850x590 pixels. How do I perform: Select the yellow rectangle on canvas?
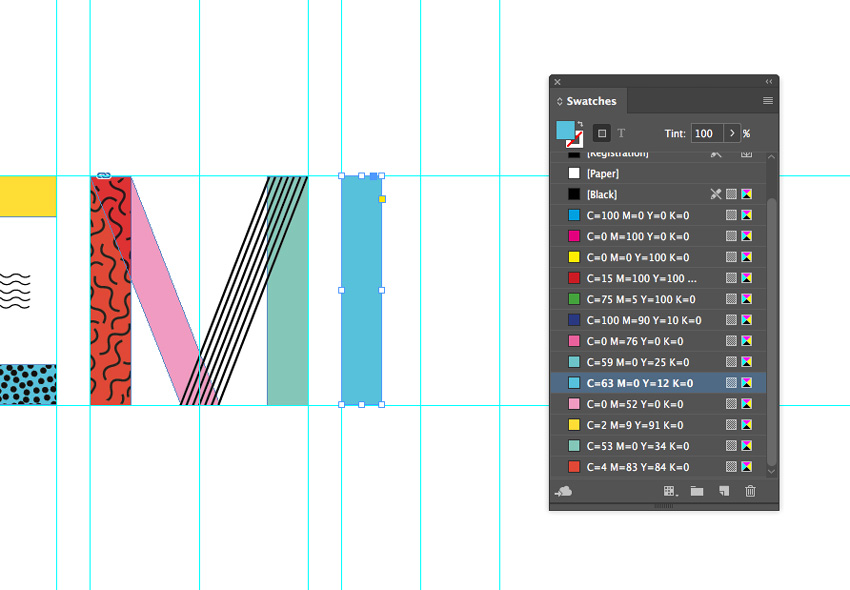coord(28,196)
